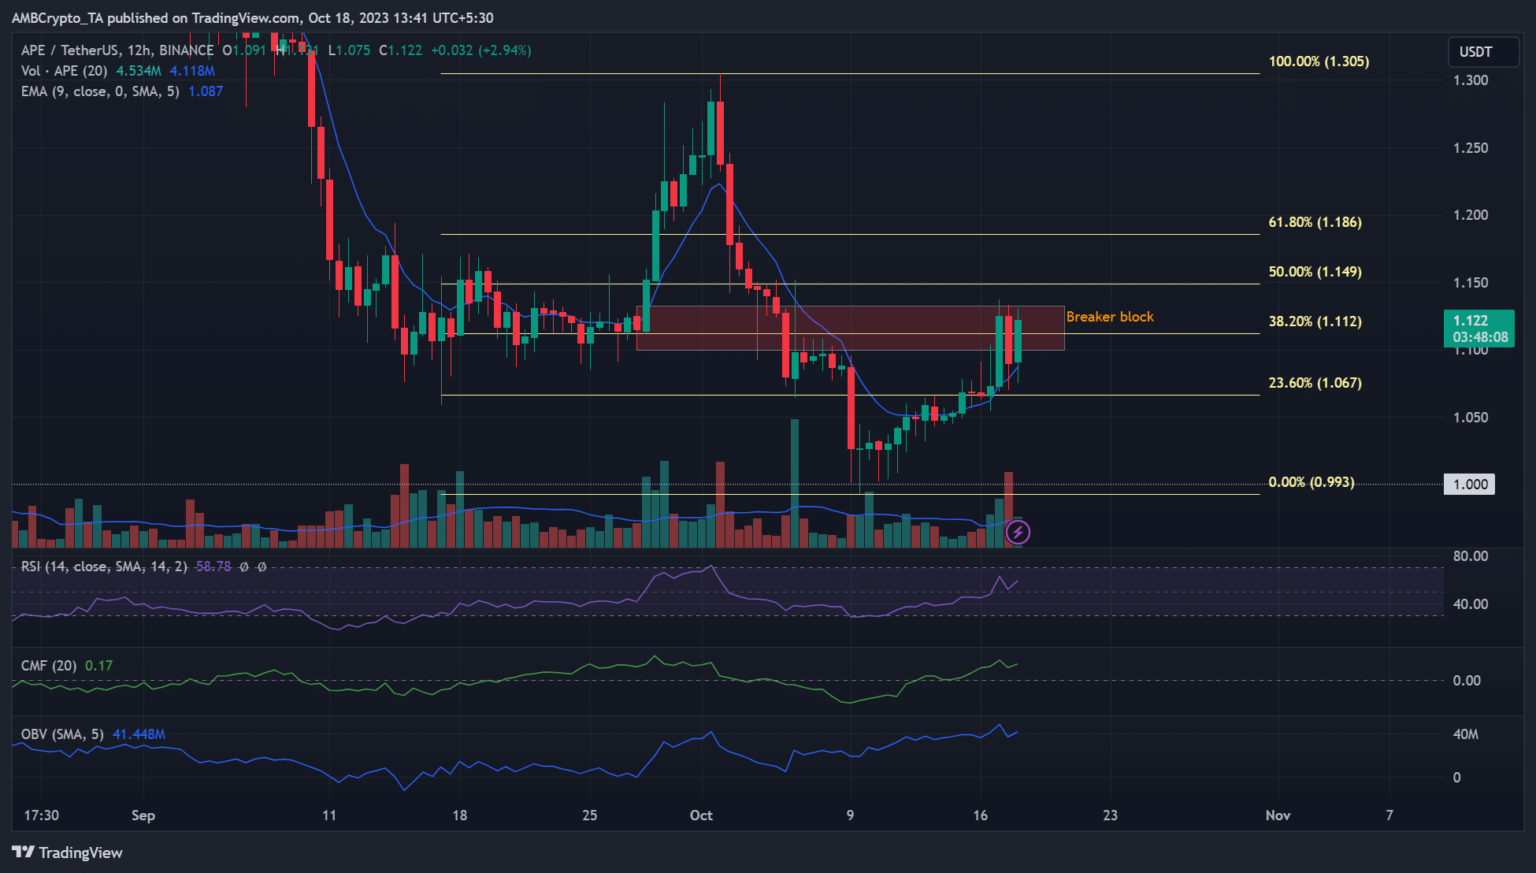
Task: Click the 0.00% (0.993) Fibonacci label
Action: 1311,482
